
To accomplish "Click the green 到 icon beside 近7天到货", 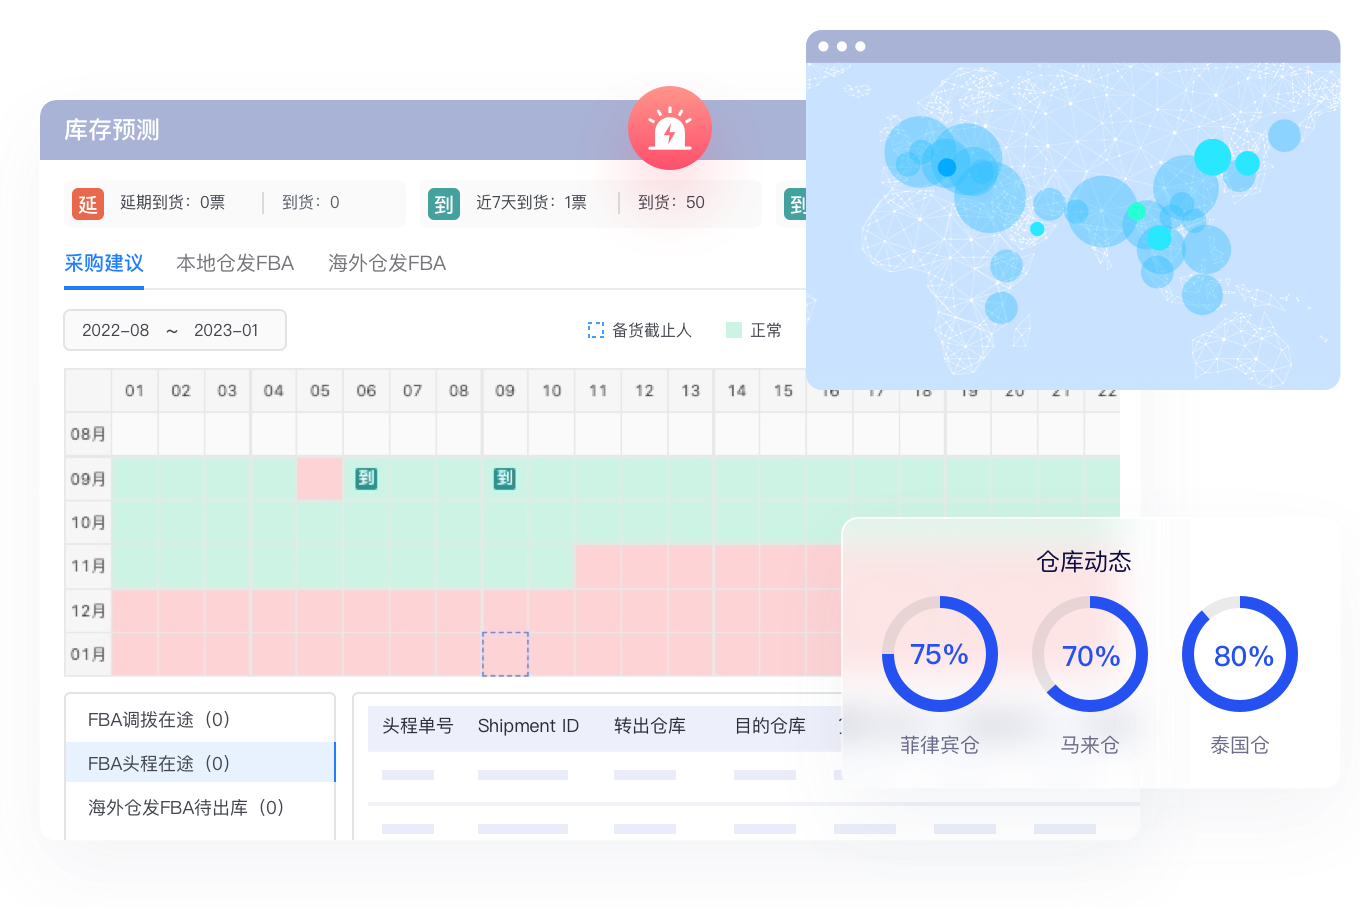I will point(443,204).
